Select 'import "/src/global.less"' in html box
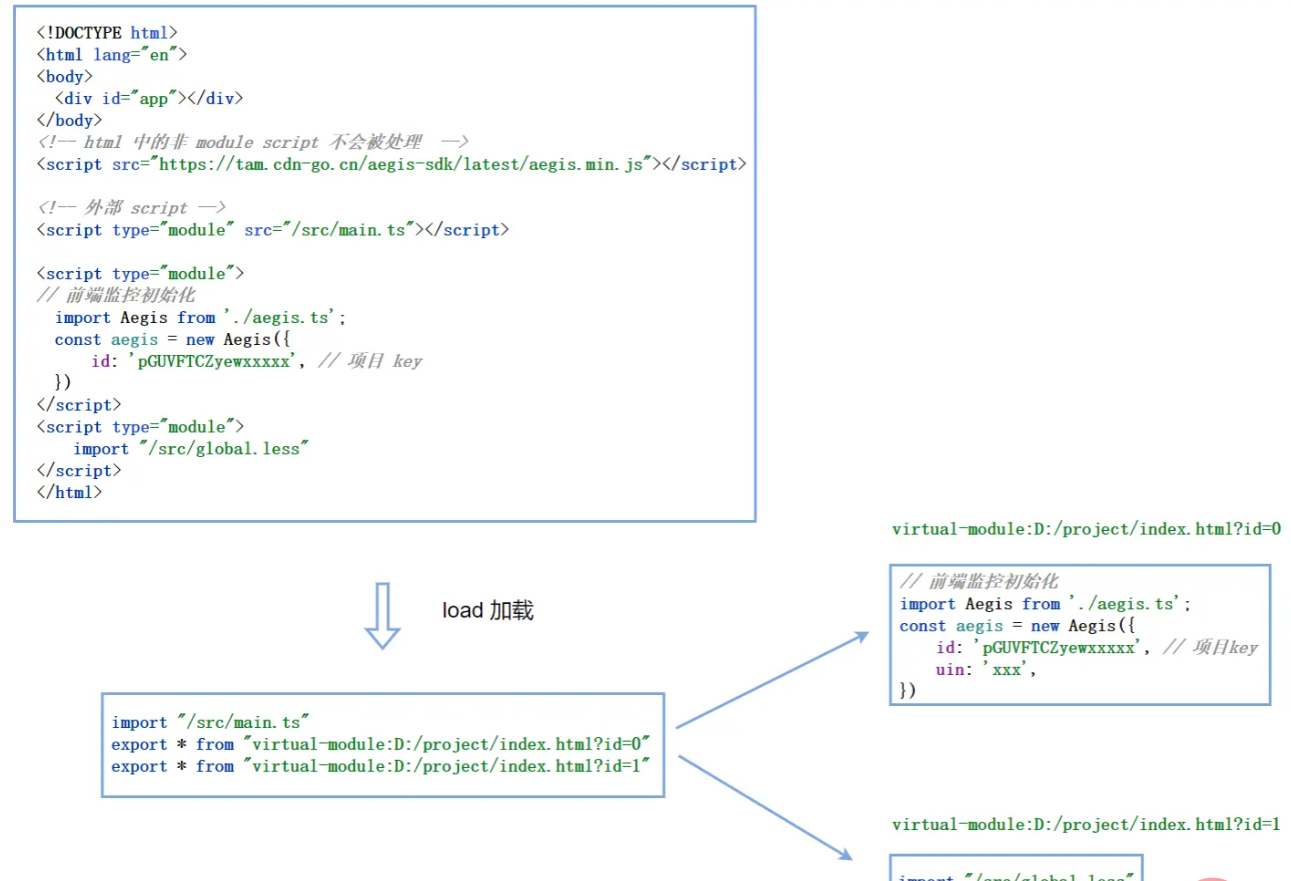The height and width of the screenshot is (881, 1291). click(x=190, y=449)
